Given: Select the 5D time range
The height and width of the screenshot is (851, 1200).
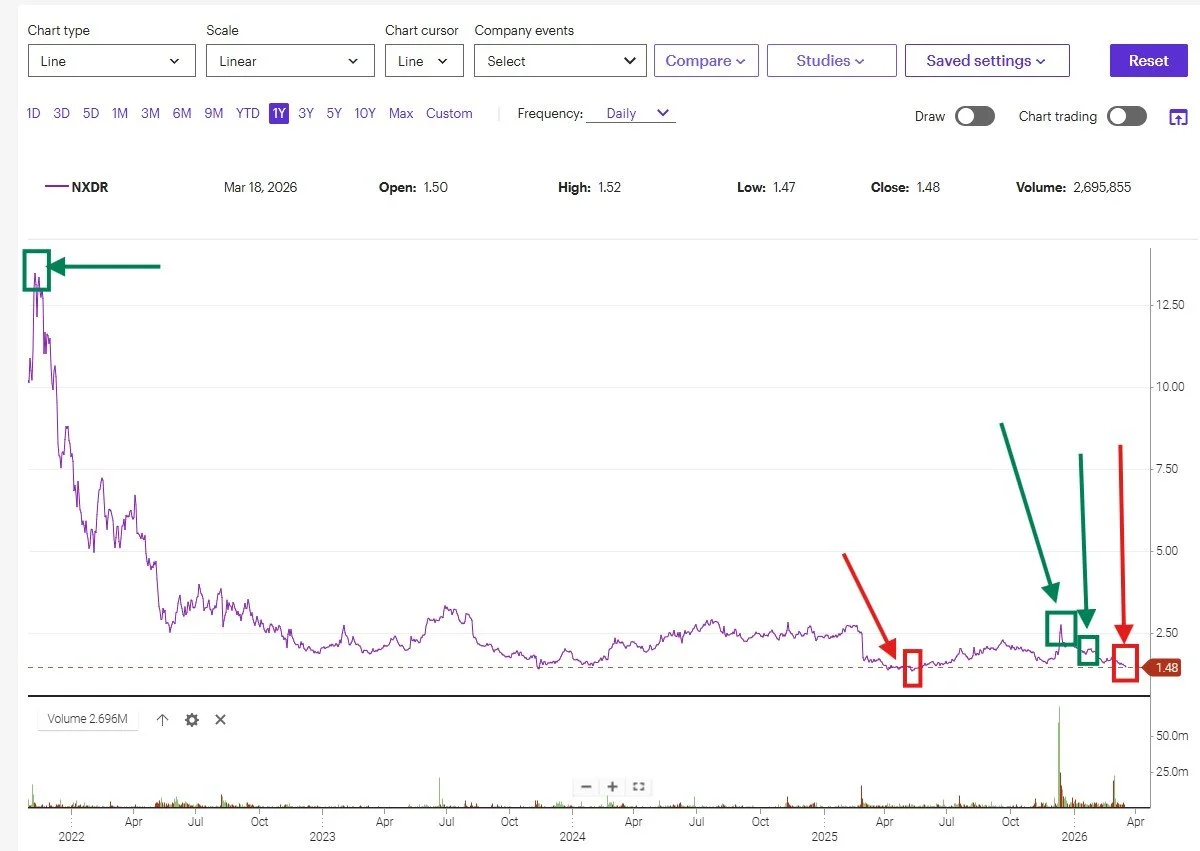Looking at the screenshot, I should (x=90, y=113).
